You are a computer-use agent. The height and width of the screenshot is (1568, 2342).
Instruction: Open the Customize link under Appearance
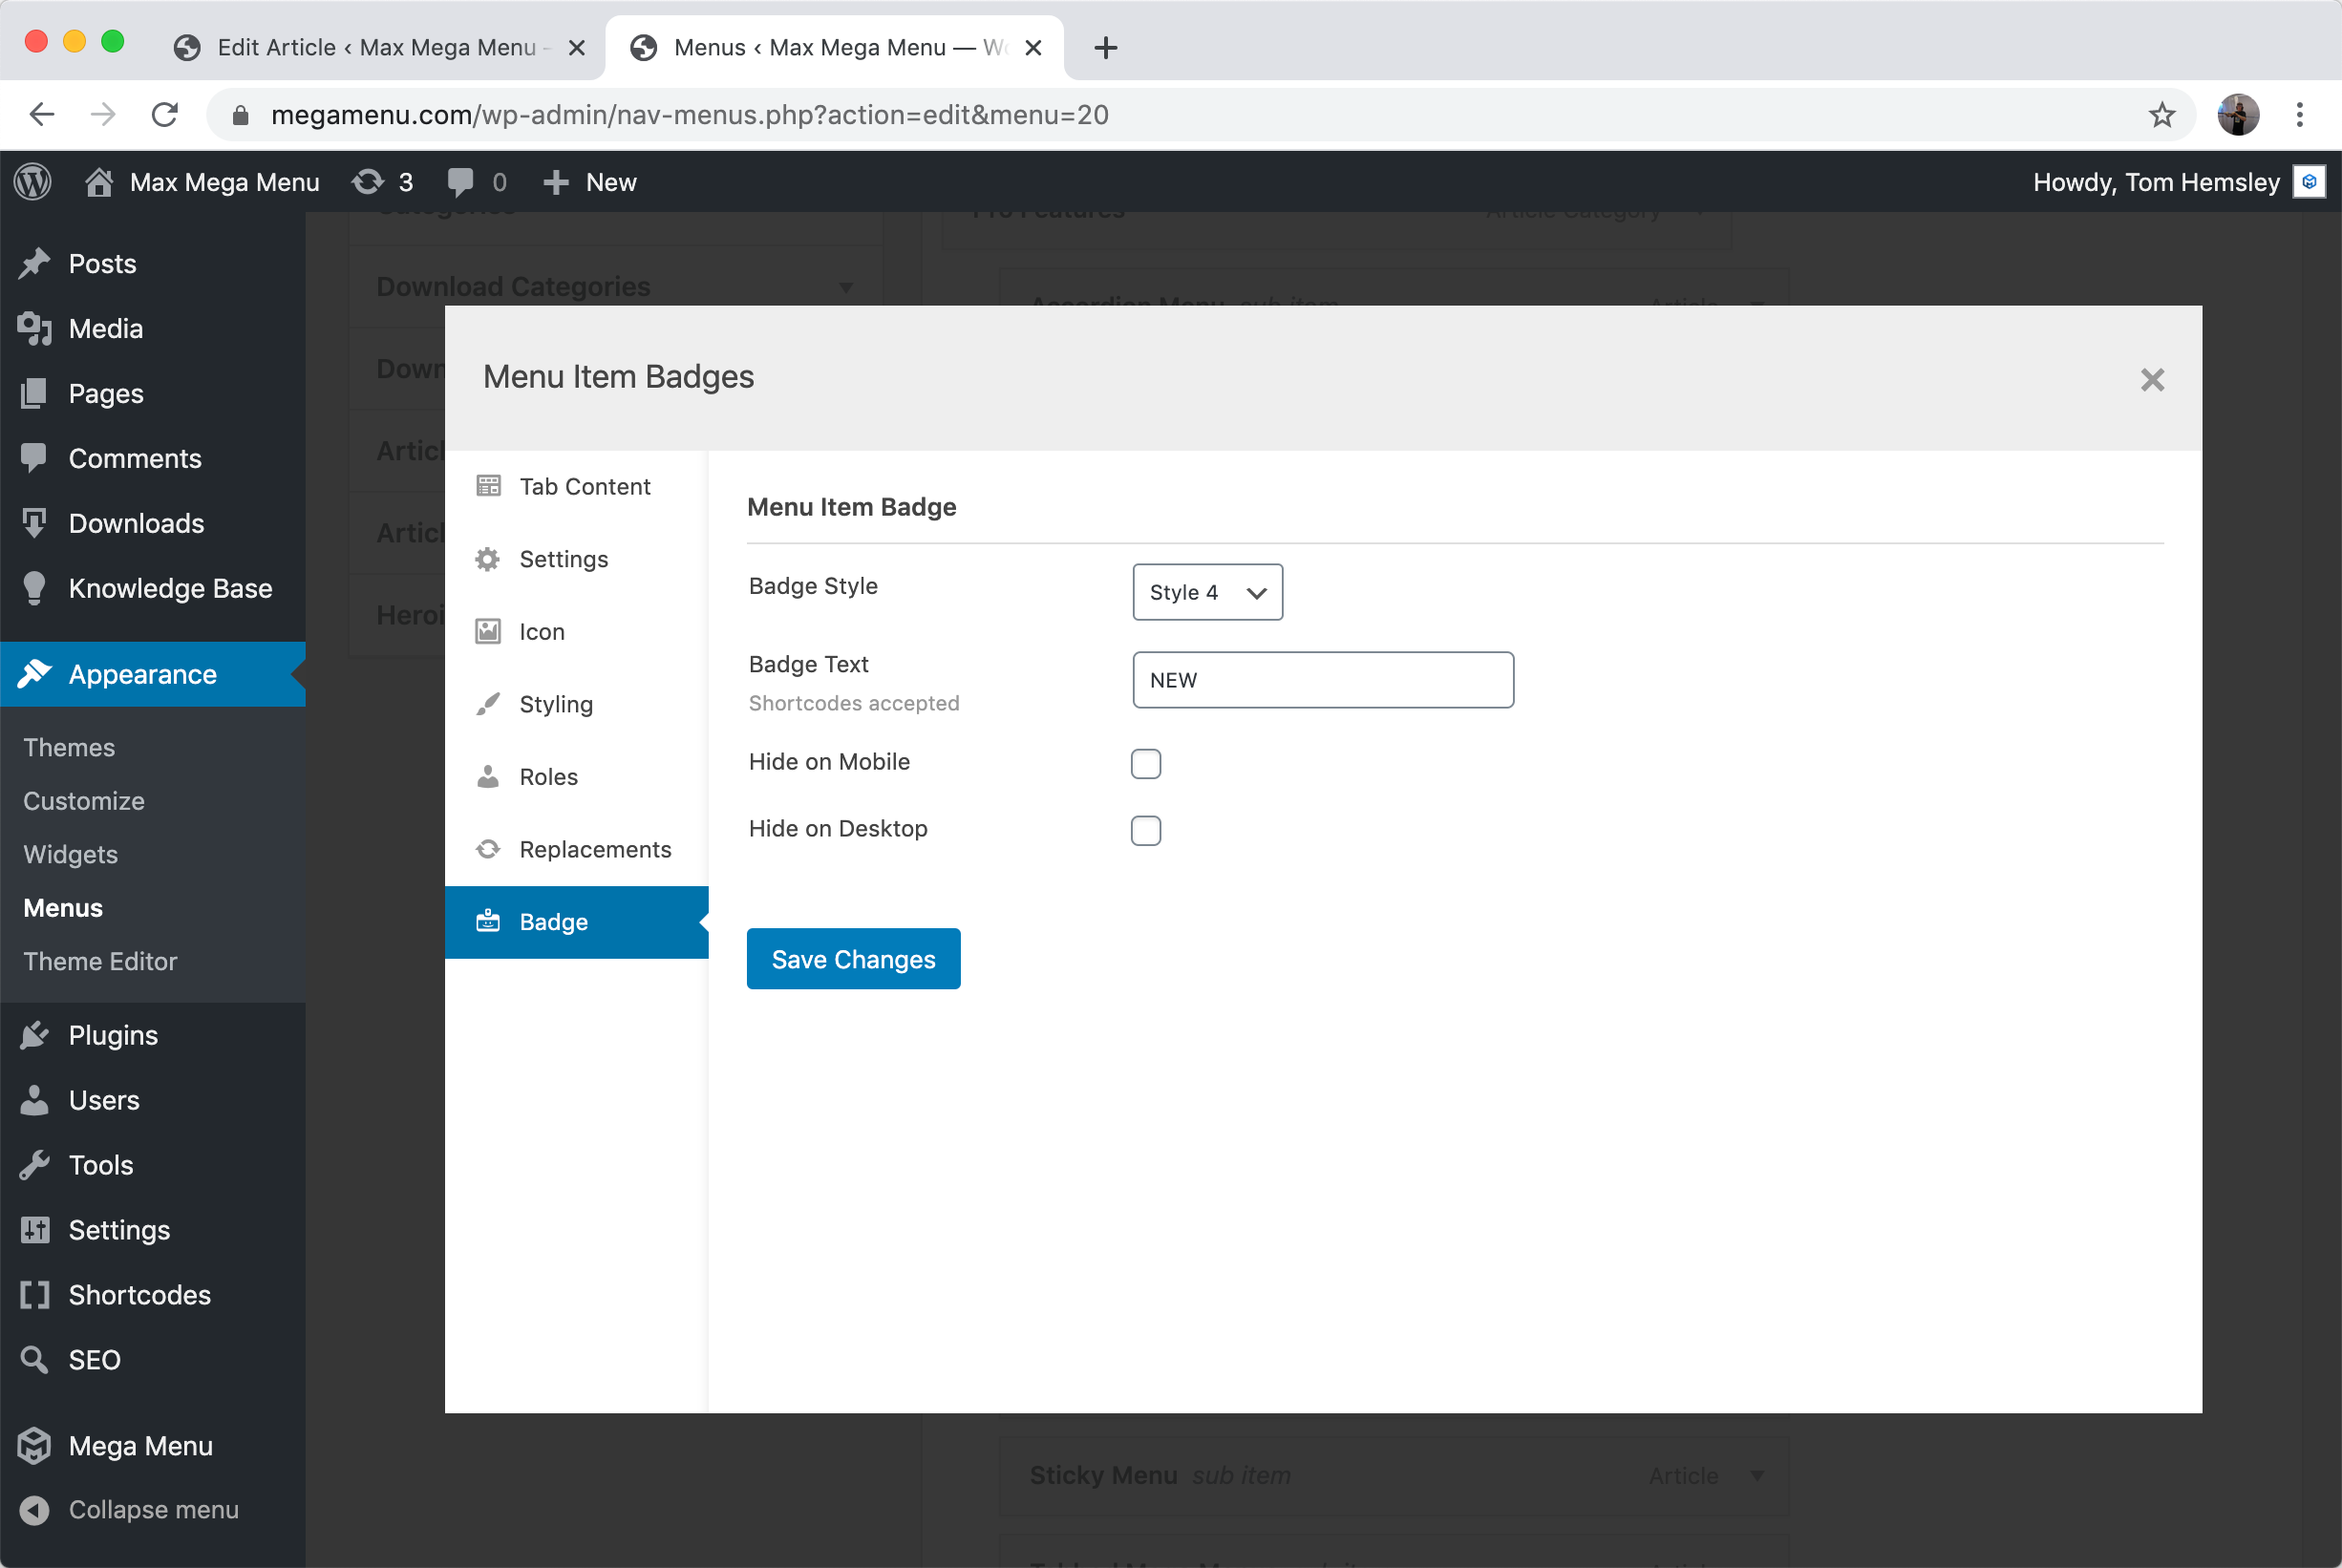84,801
